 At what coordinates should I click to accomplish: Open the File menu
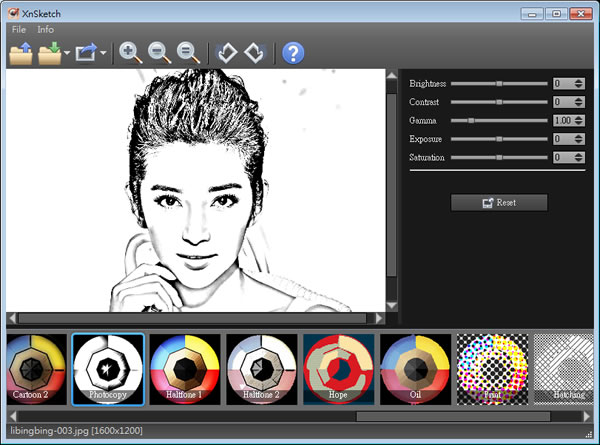coord(19,30)
